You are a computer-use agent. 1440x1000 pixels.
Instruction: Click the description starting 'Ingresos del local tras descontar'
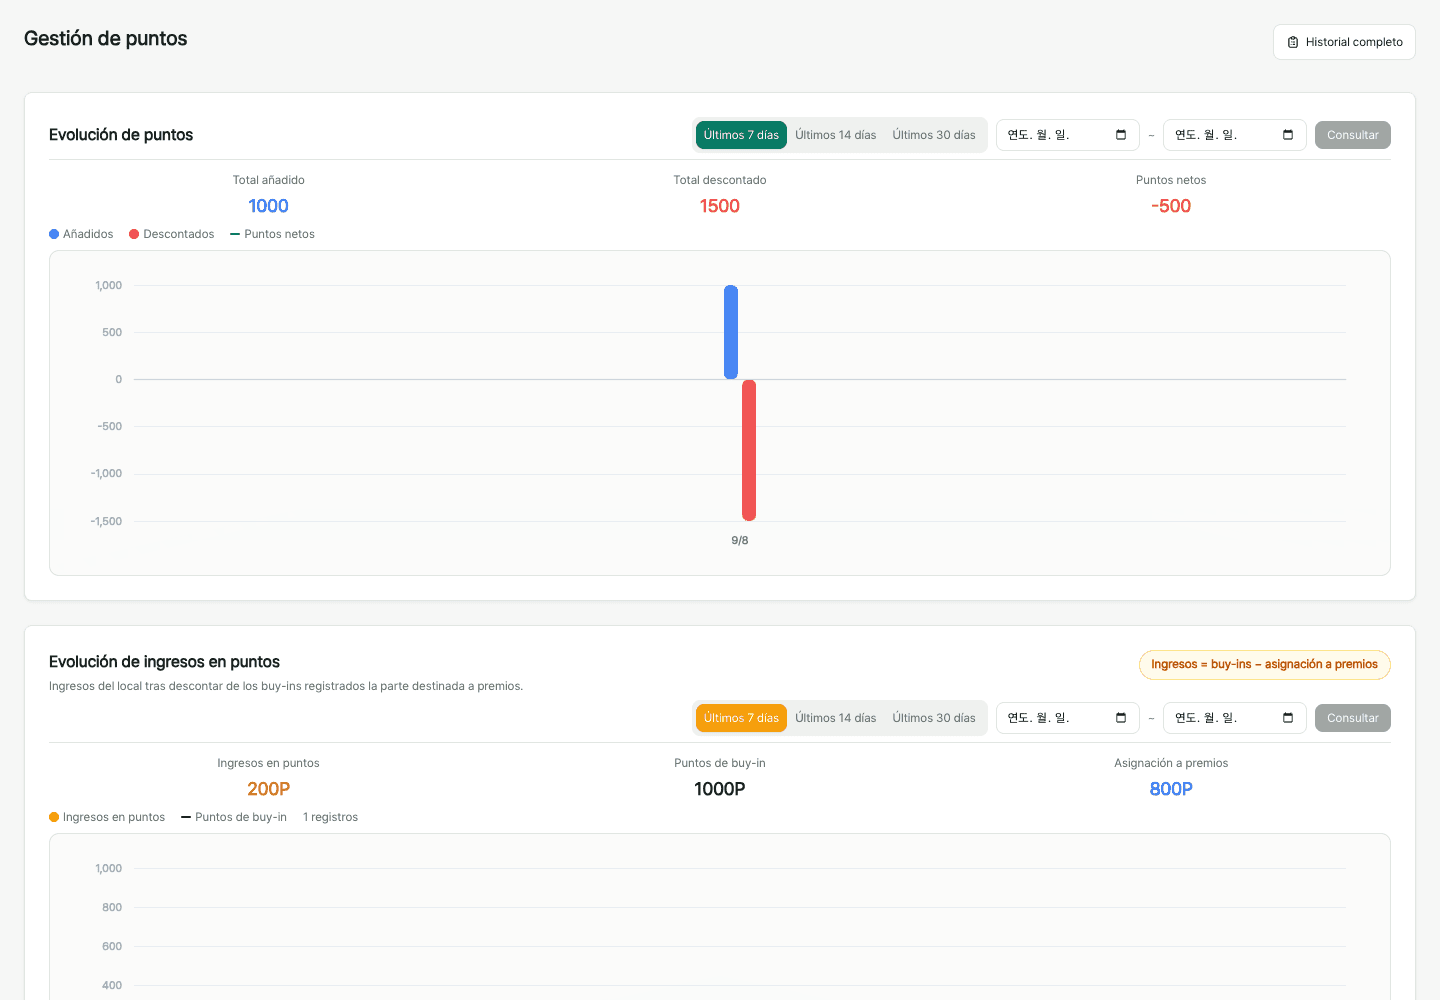(x=286, y=686)
